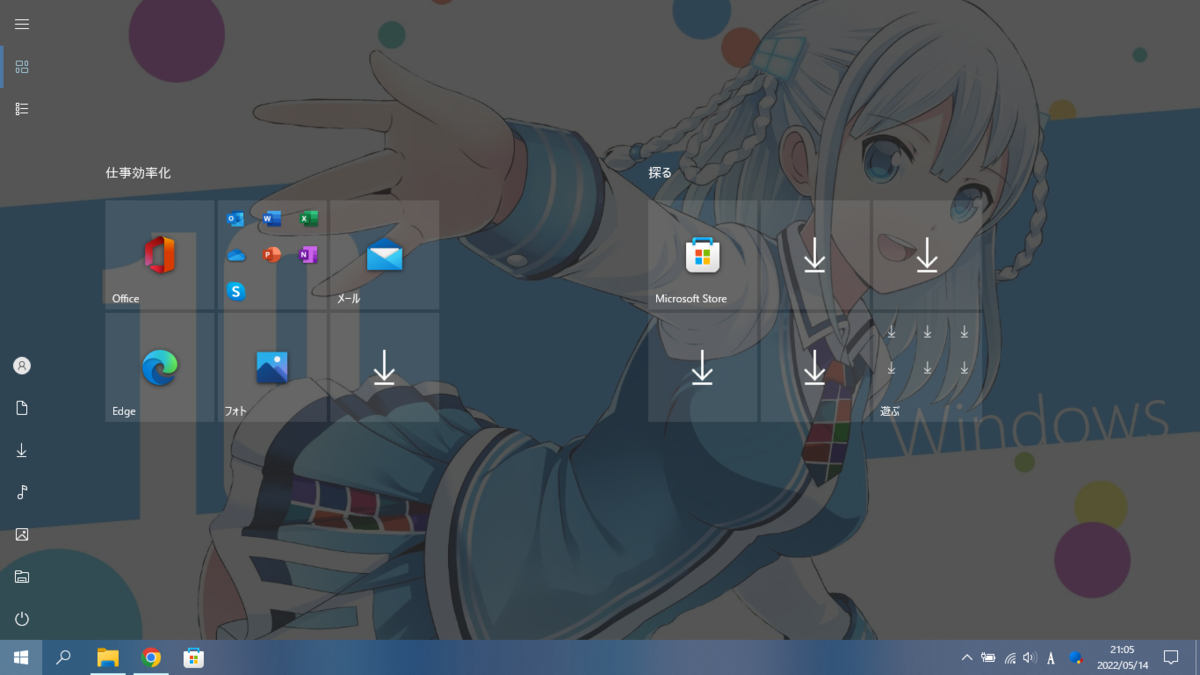This screenshot has width=1200, height=675.
Task: Launch Excel from the Office folder tile
Action: (308, 219)
